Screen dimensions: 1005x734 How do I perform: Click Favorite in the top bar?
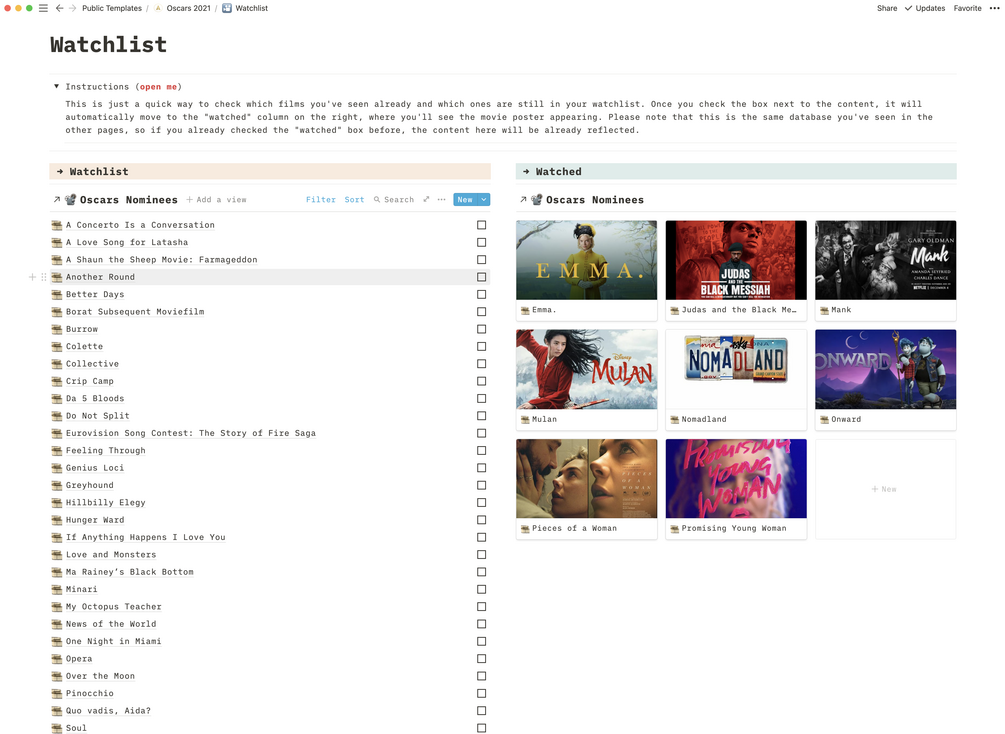[x=967, y=8]
